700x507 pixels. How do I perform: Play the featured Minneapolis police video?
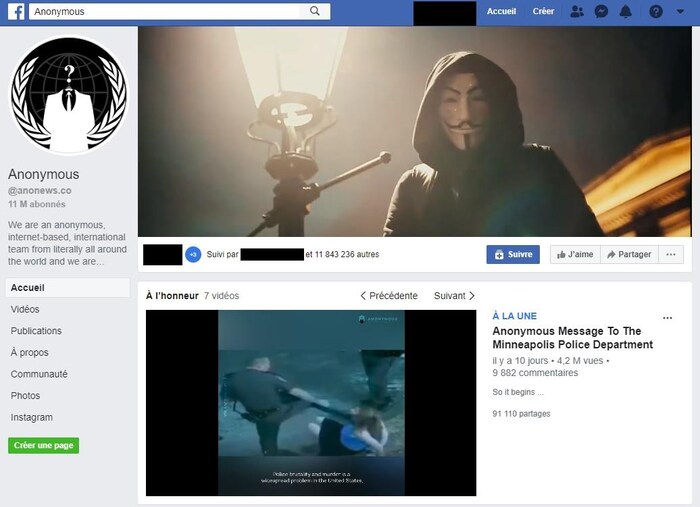[x=311, y=403]
